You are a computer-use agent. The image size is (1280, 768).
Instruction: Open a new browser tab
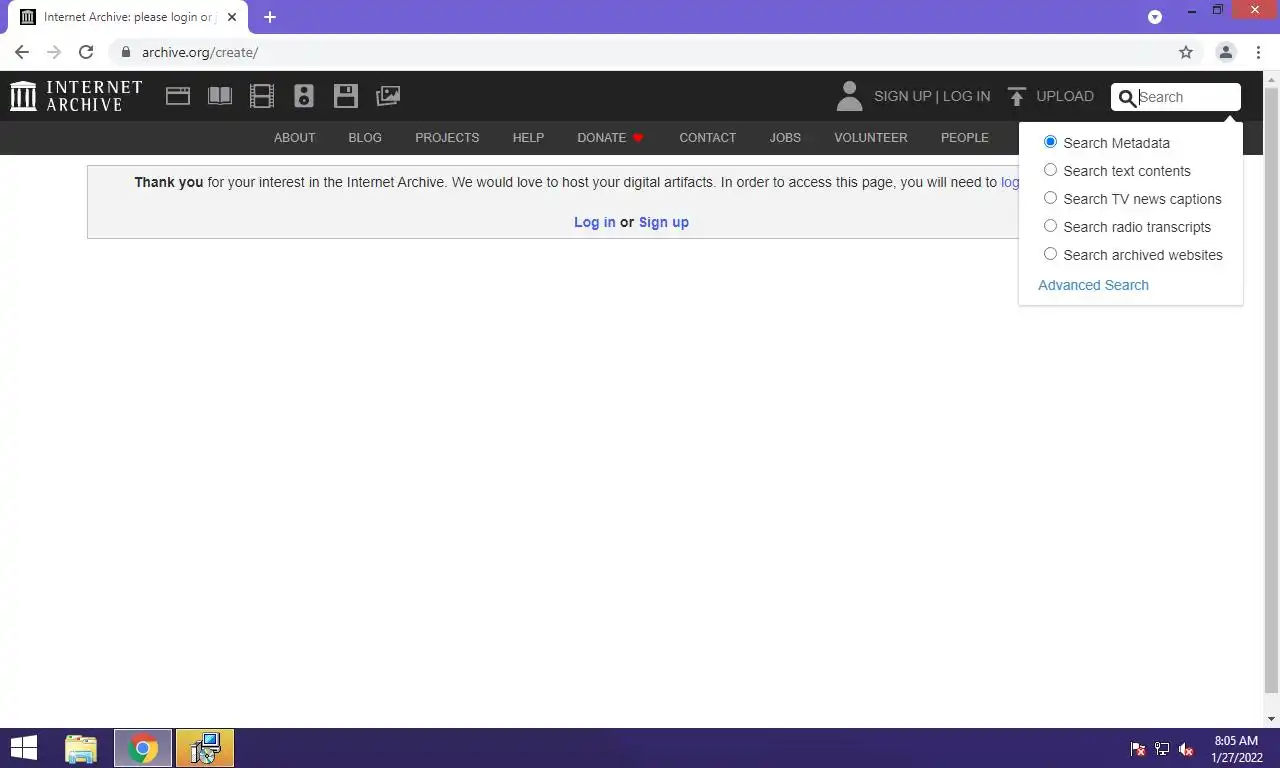[x=270, y=17]
